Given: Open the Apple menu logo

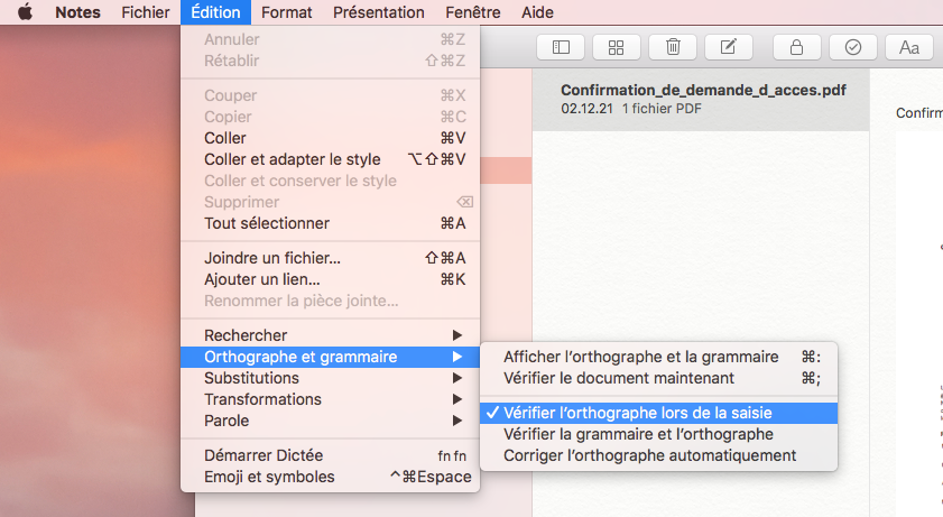Looking at the screenshot, I should tap(25, 12).
